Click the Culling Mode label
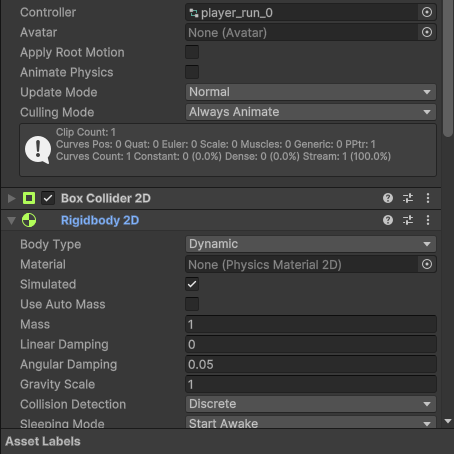Viewport: 454px width, 454px height. pyautogui.click(x=57, y=113)
